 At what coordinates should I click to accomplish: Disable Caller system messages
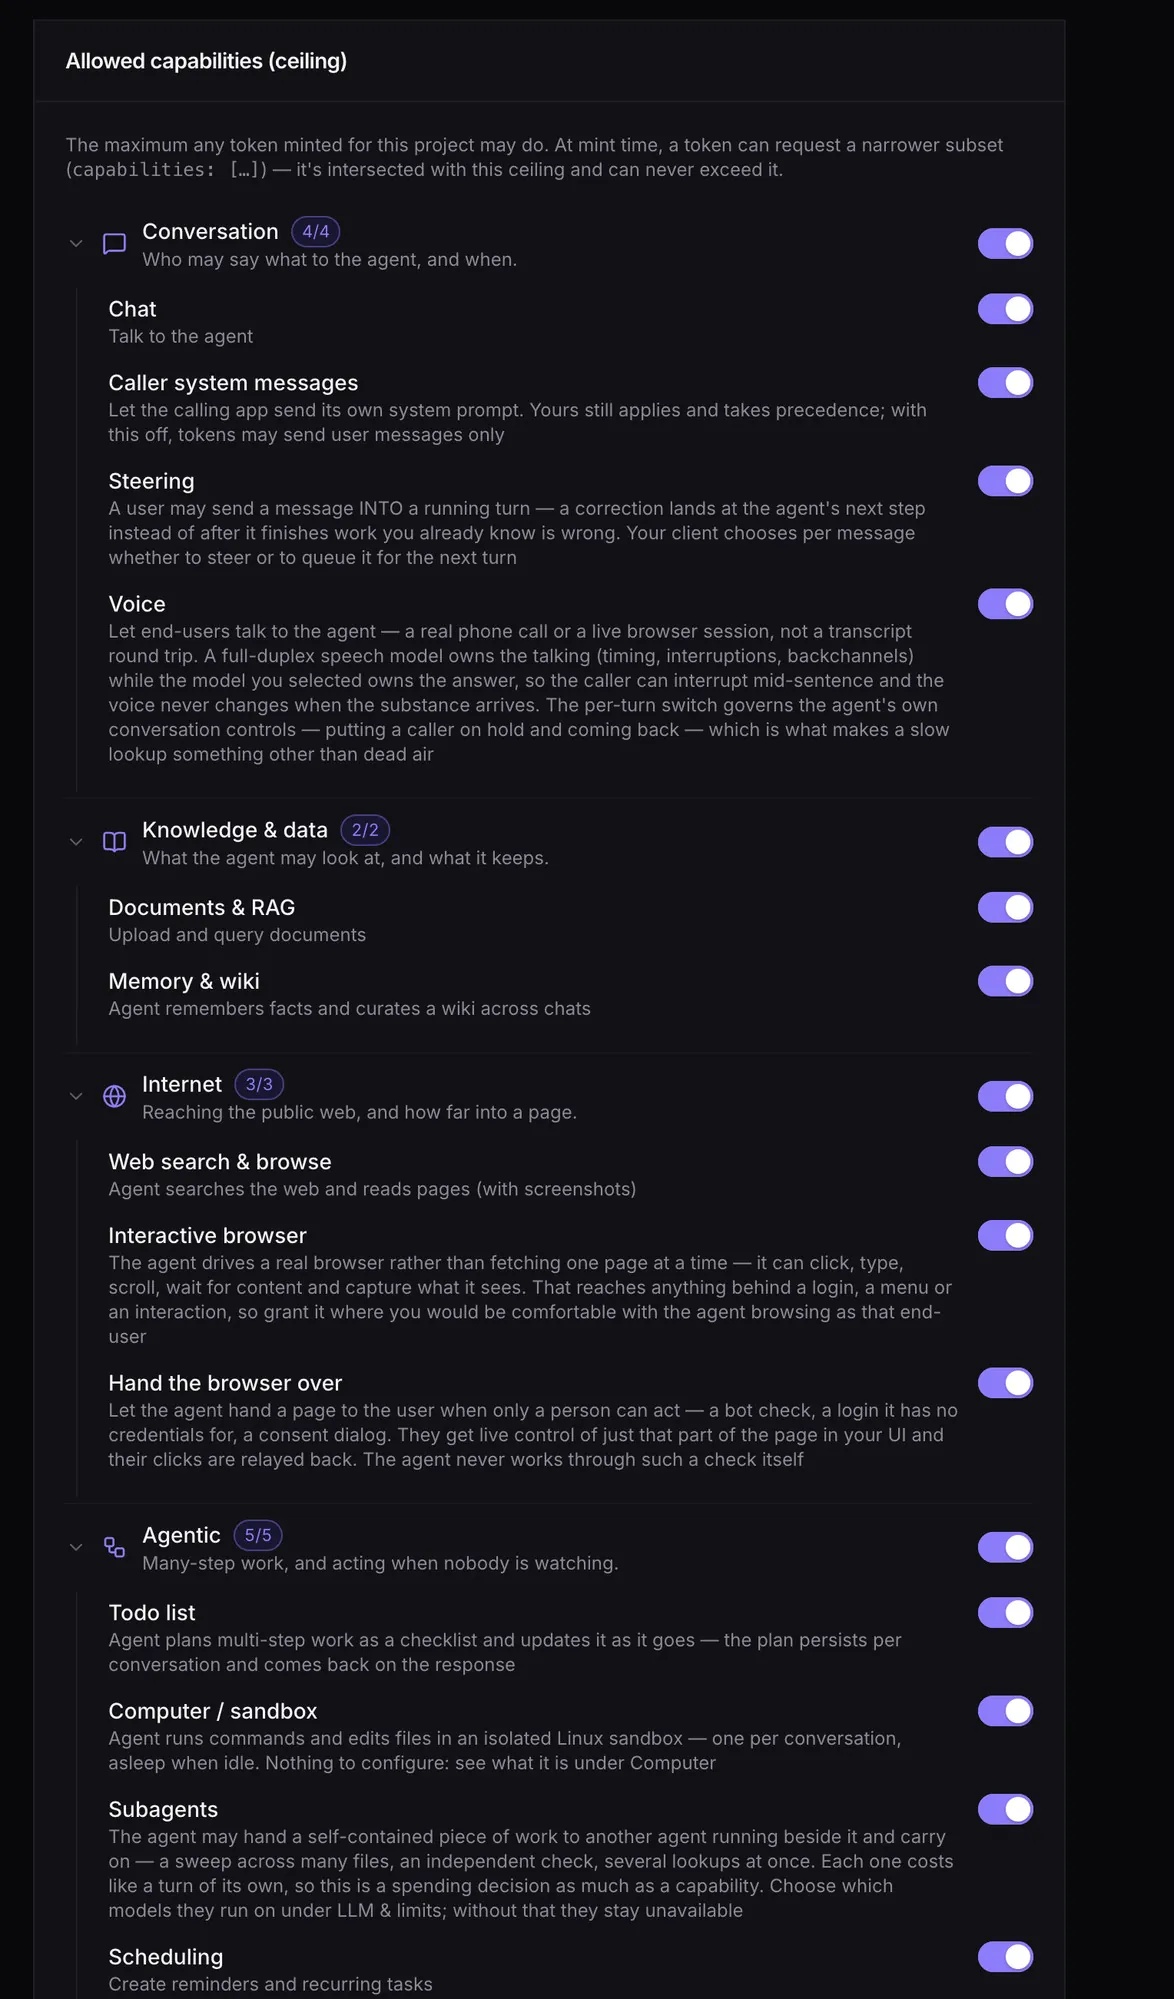point(1005,383)
